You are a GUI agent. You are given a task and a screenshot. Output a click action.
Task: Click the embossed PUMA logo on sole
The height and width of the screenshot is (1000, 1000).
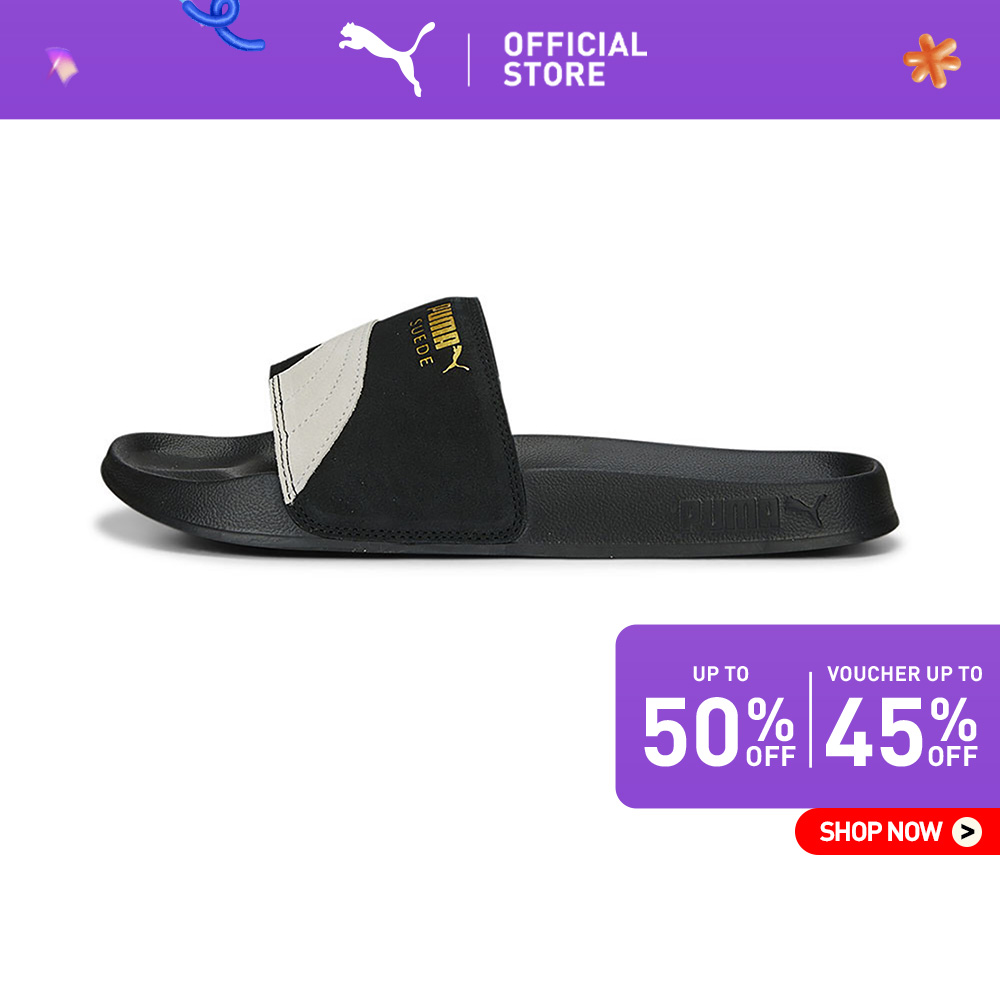753,511
